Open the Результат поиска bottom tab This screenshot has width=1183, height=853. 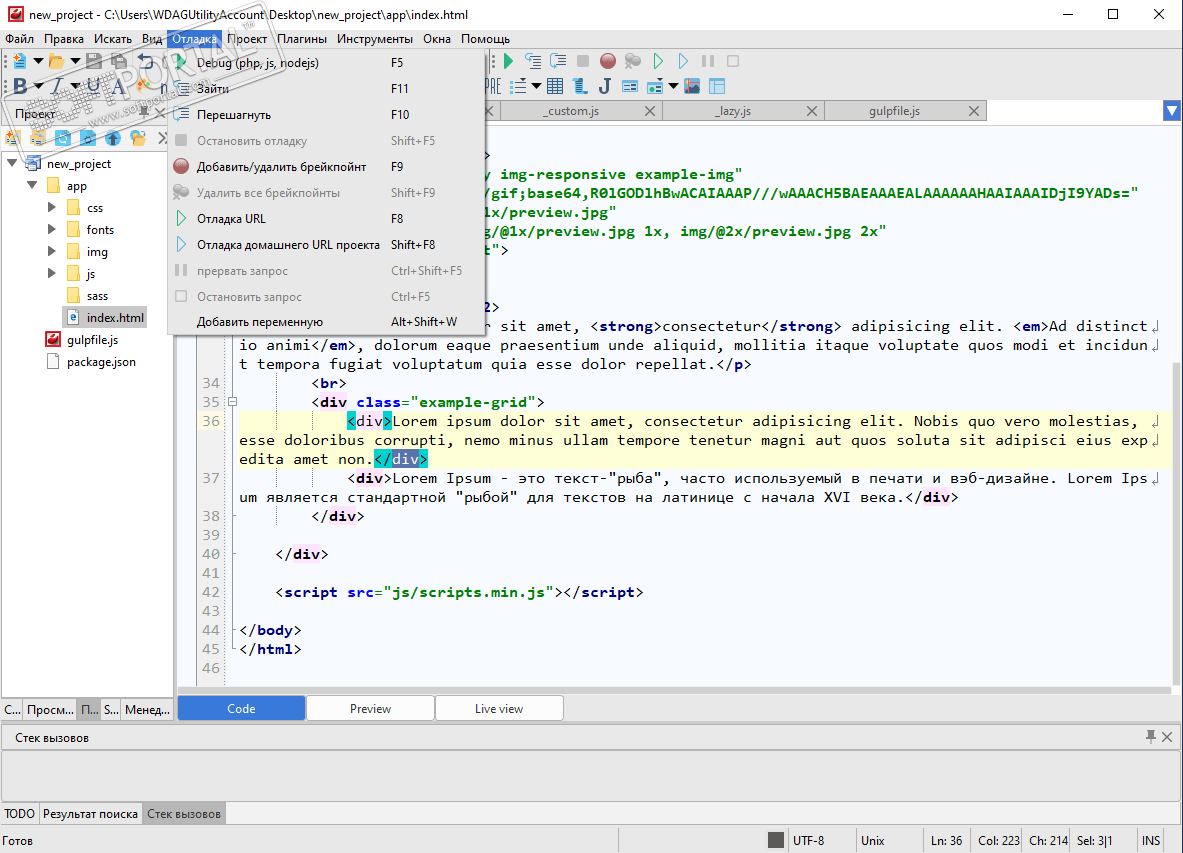[x=90, y=814]
